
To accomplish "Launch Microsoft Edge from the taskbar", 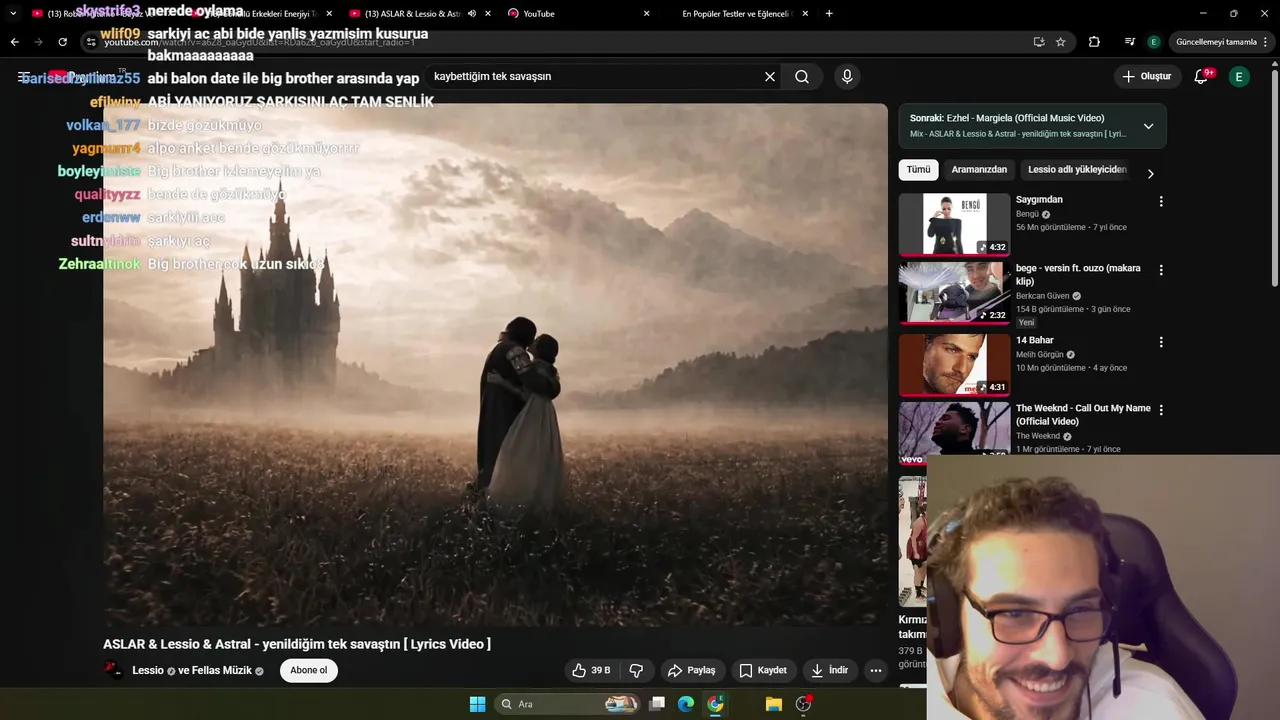I will click(686, 704).
